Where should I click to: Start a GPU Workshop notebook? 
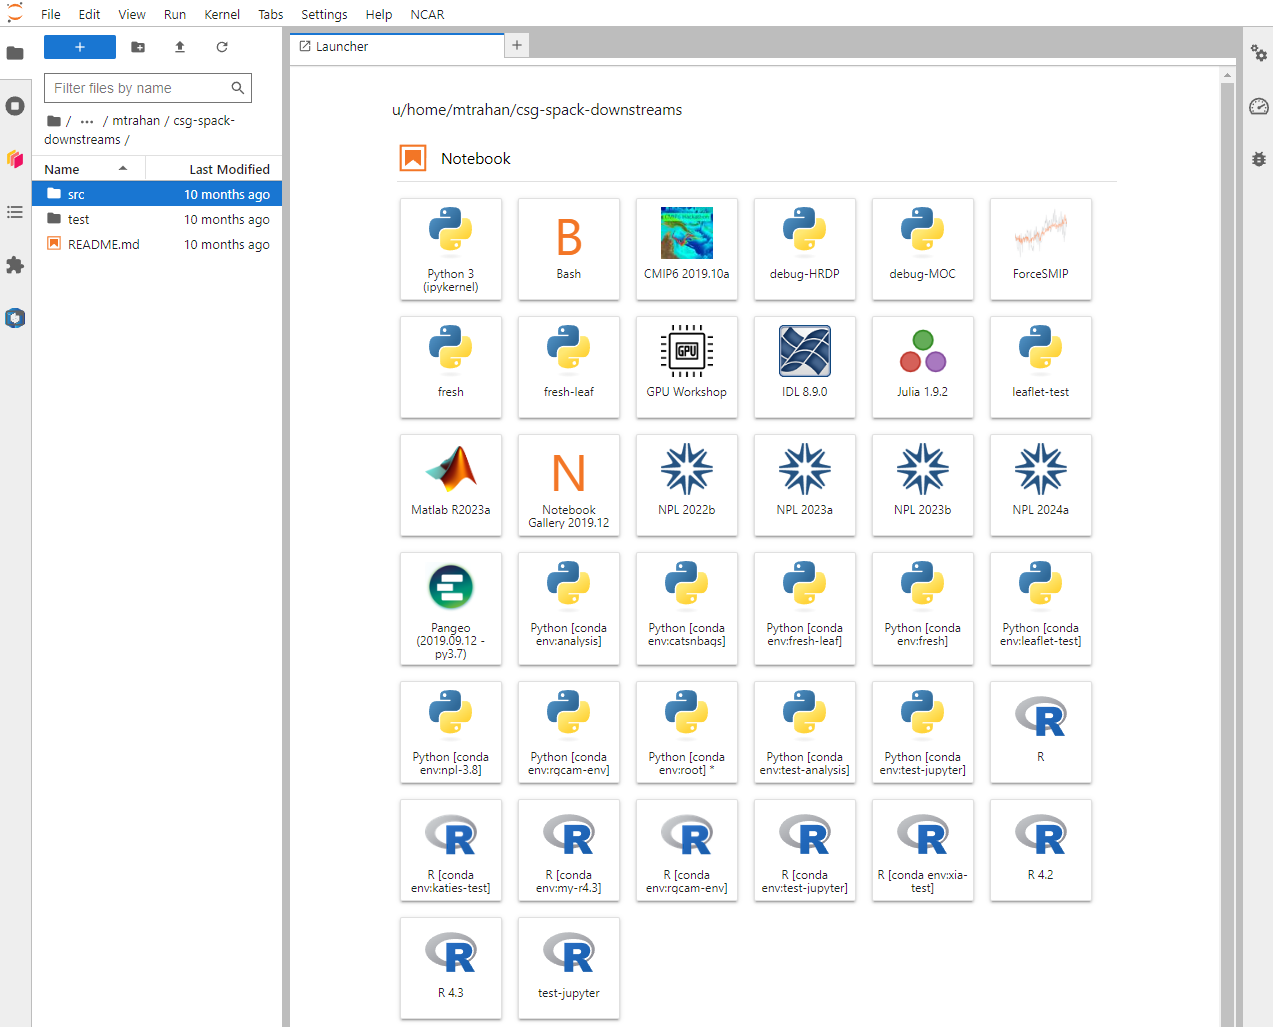point(686,366)
